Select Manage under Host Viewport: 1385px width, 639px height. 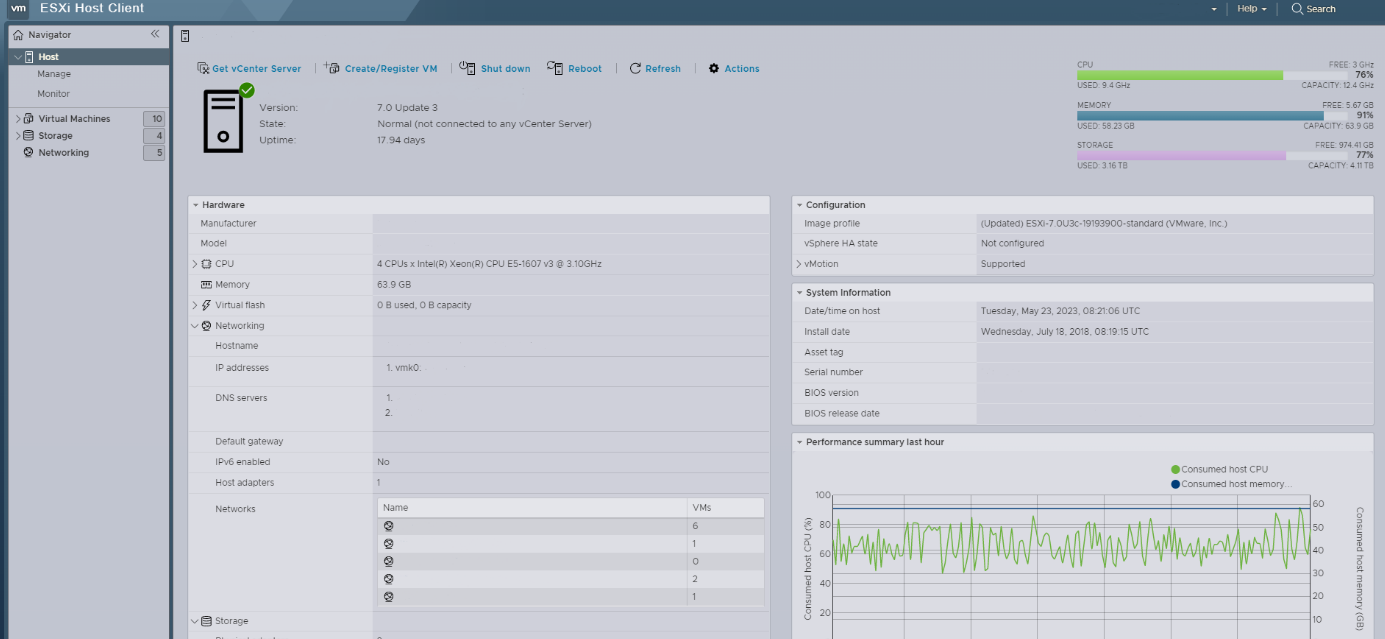(x=54, y=74)
